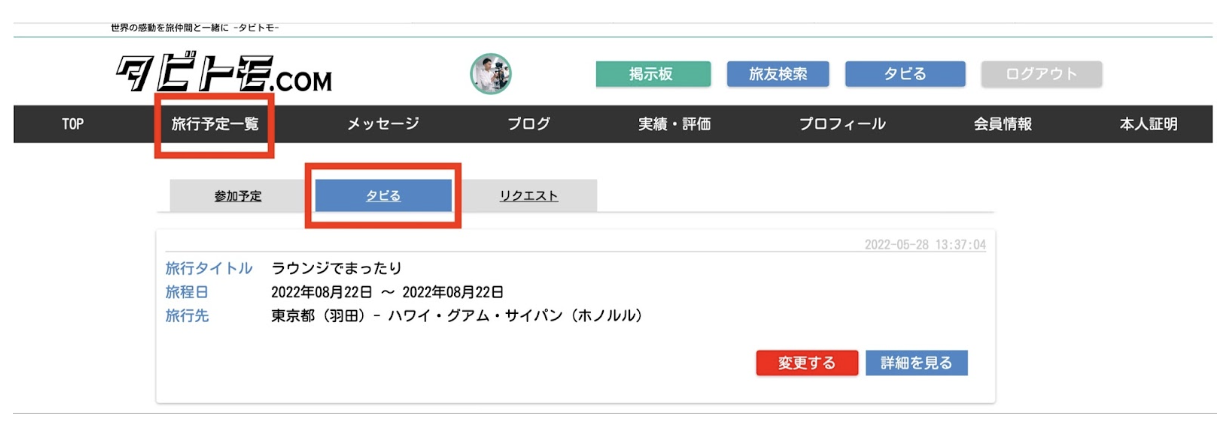Viewport: 1222px width, 430px height.
Task: Open 本人証明 menu item
Action: [x=1149, y=124]
